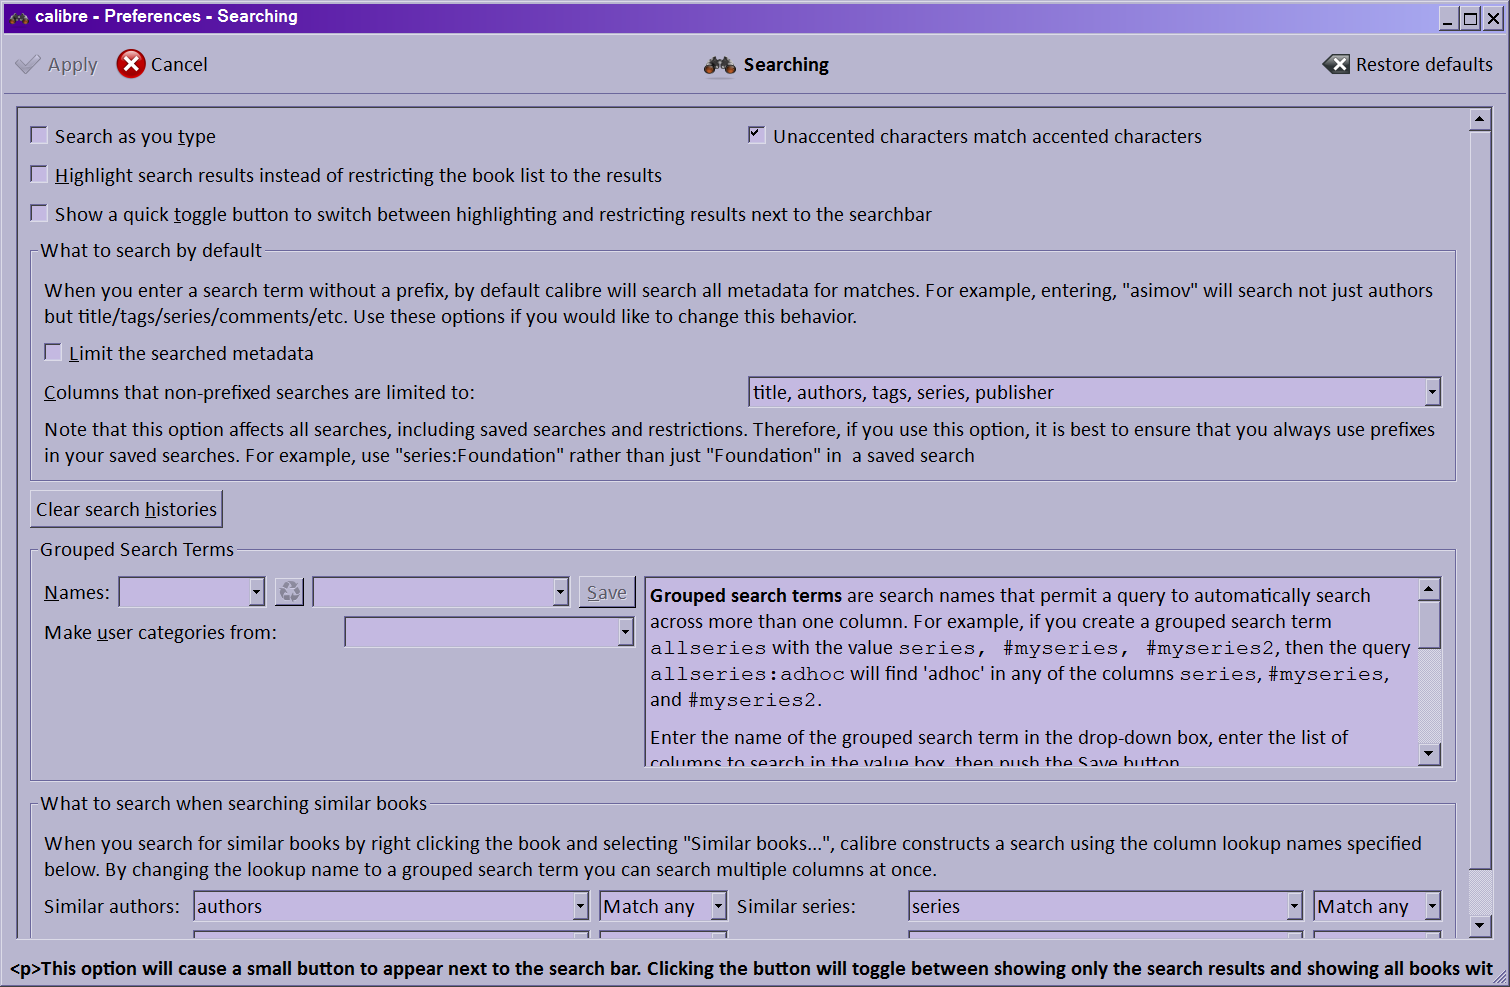1510x987 pixels.
Task: Click the Save grouped search term button
Action: pos(607,592)
